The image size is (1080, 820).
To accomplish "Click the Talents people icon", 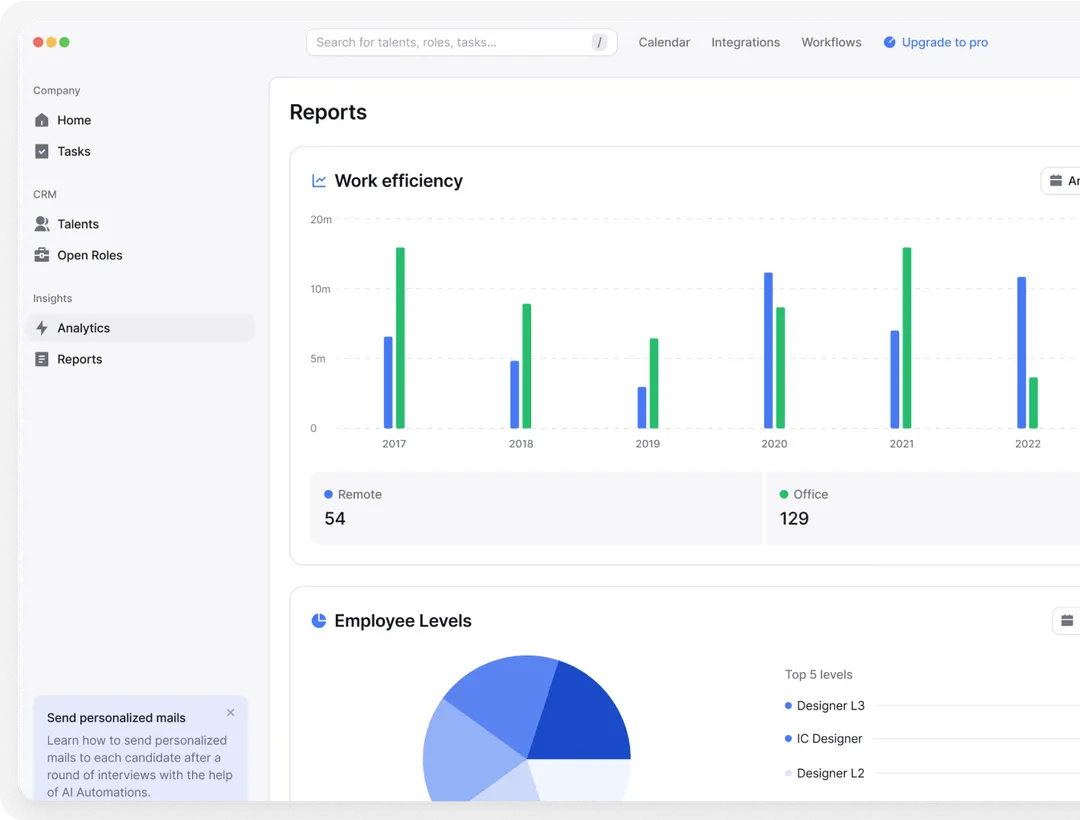I will [41, 224].
